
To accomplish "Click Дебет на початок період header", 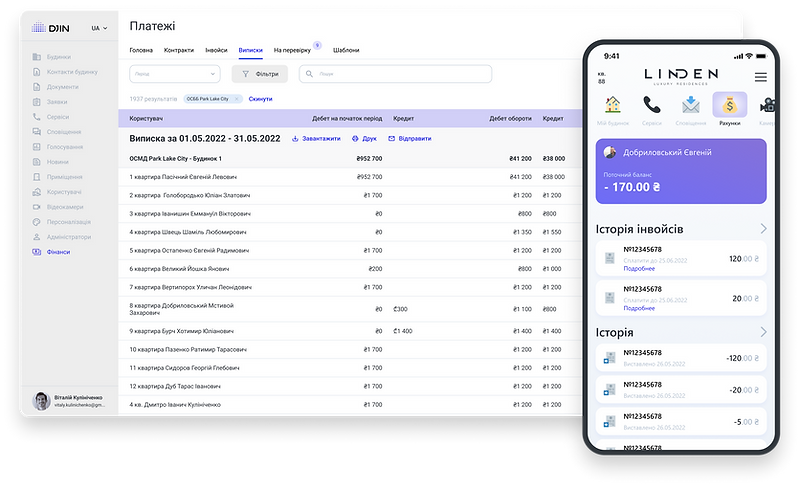I will tap(347, 118).
